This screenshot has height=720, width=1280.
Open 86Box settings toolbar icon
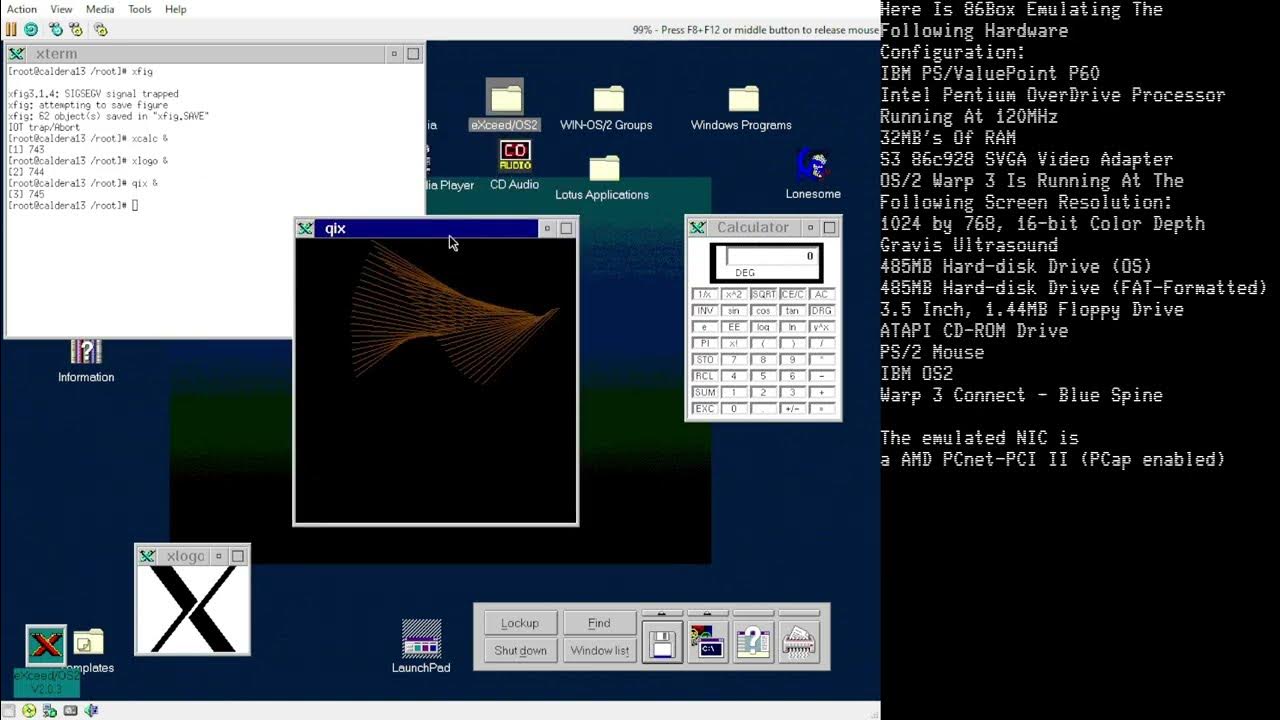point(100,29)
